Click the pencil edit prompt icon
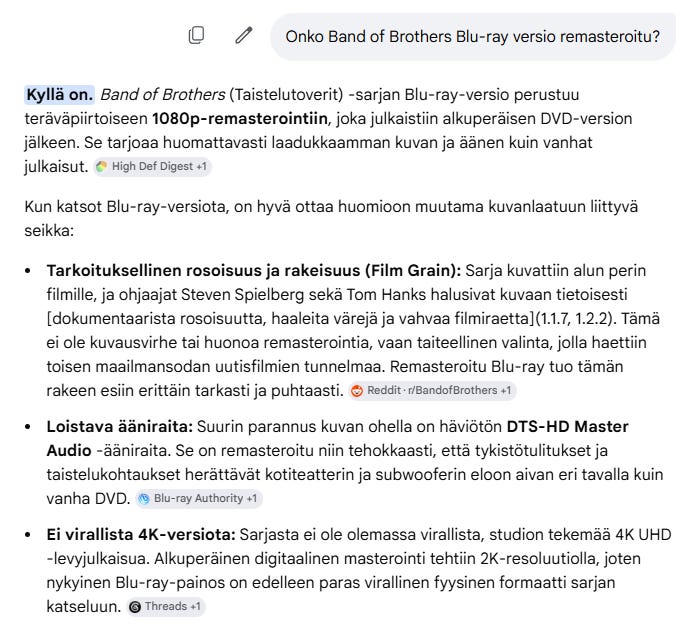Viewport: 694px width, 626px height. point(243,35)
